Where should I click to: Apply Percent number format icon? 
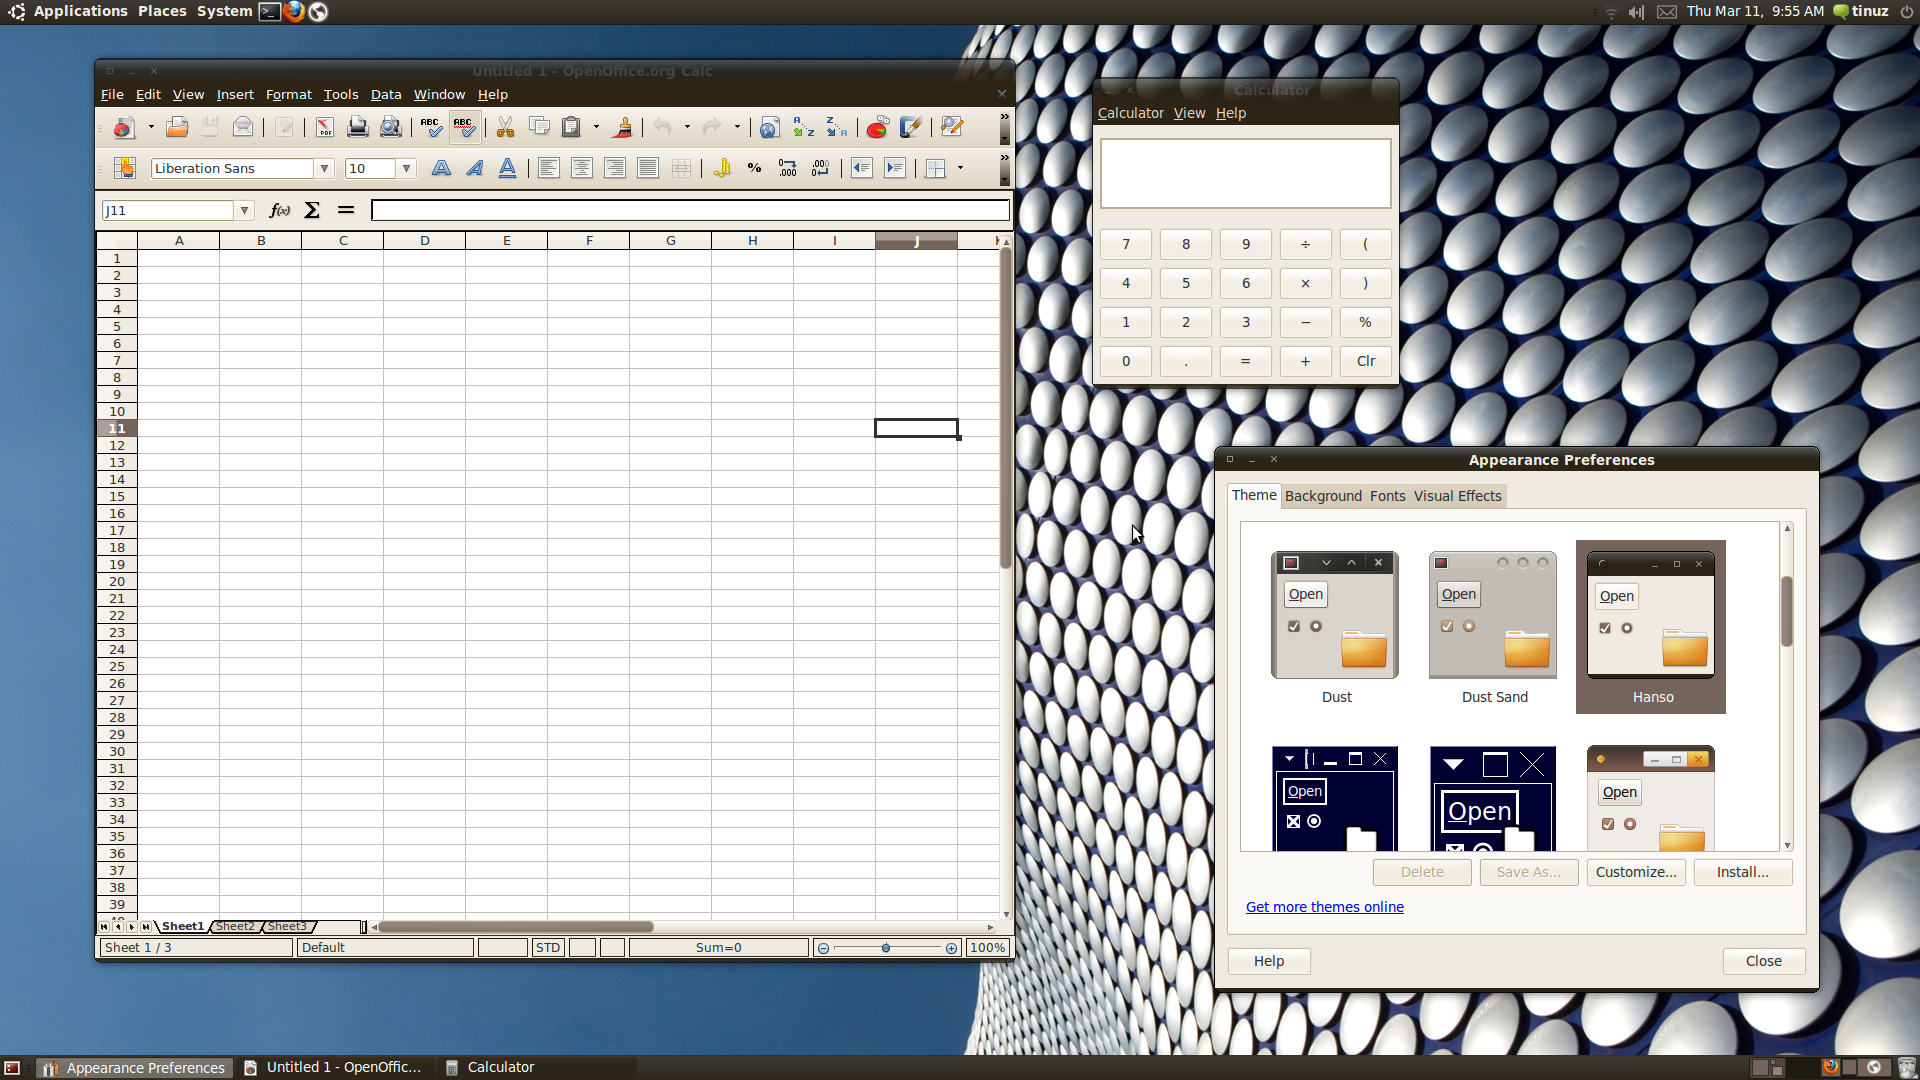point(755,168)
